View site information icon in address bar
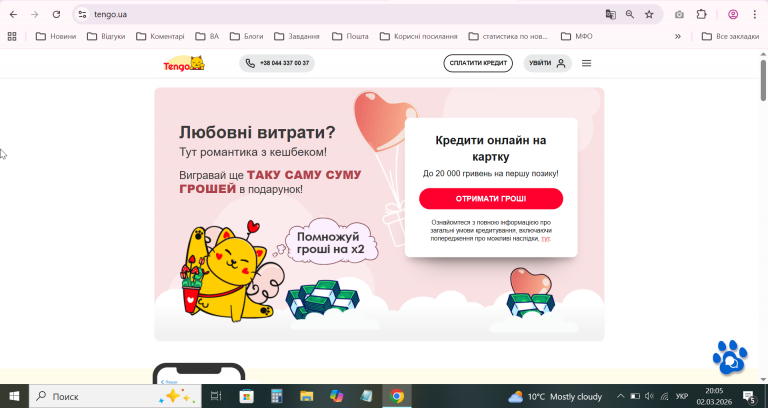Viewport: 768px width, 408px height. point(82,15)
